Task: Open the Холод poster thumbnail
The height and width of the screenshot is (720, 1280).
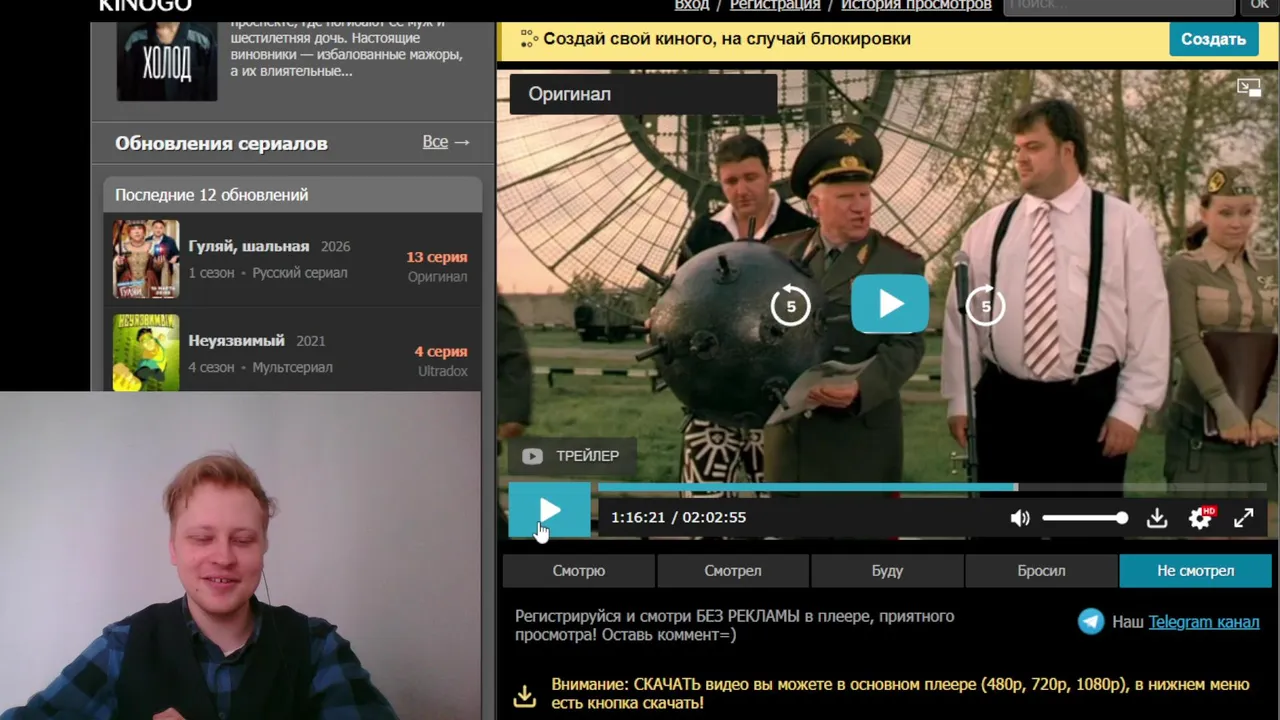Action: pyautogui.click(x=167, y=61)
